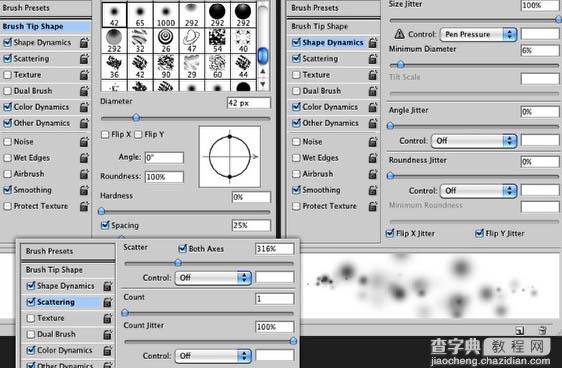Click lock beside Color Dynamics in Brush Tip Shape panel
562x368 pixels.
tap(84, 107)
